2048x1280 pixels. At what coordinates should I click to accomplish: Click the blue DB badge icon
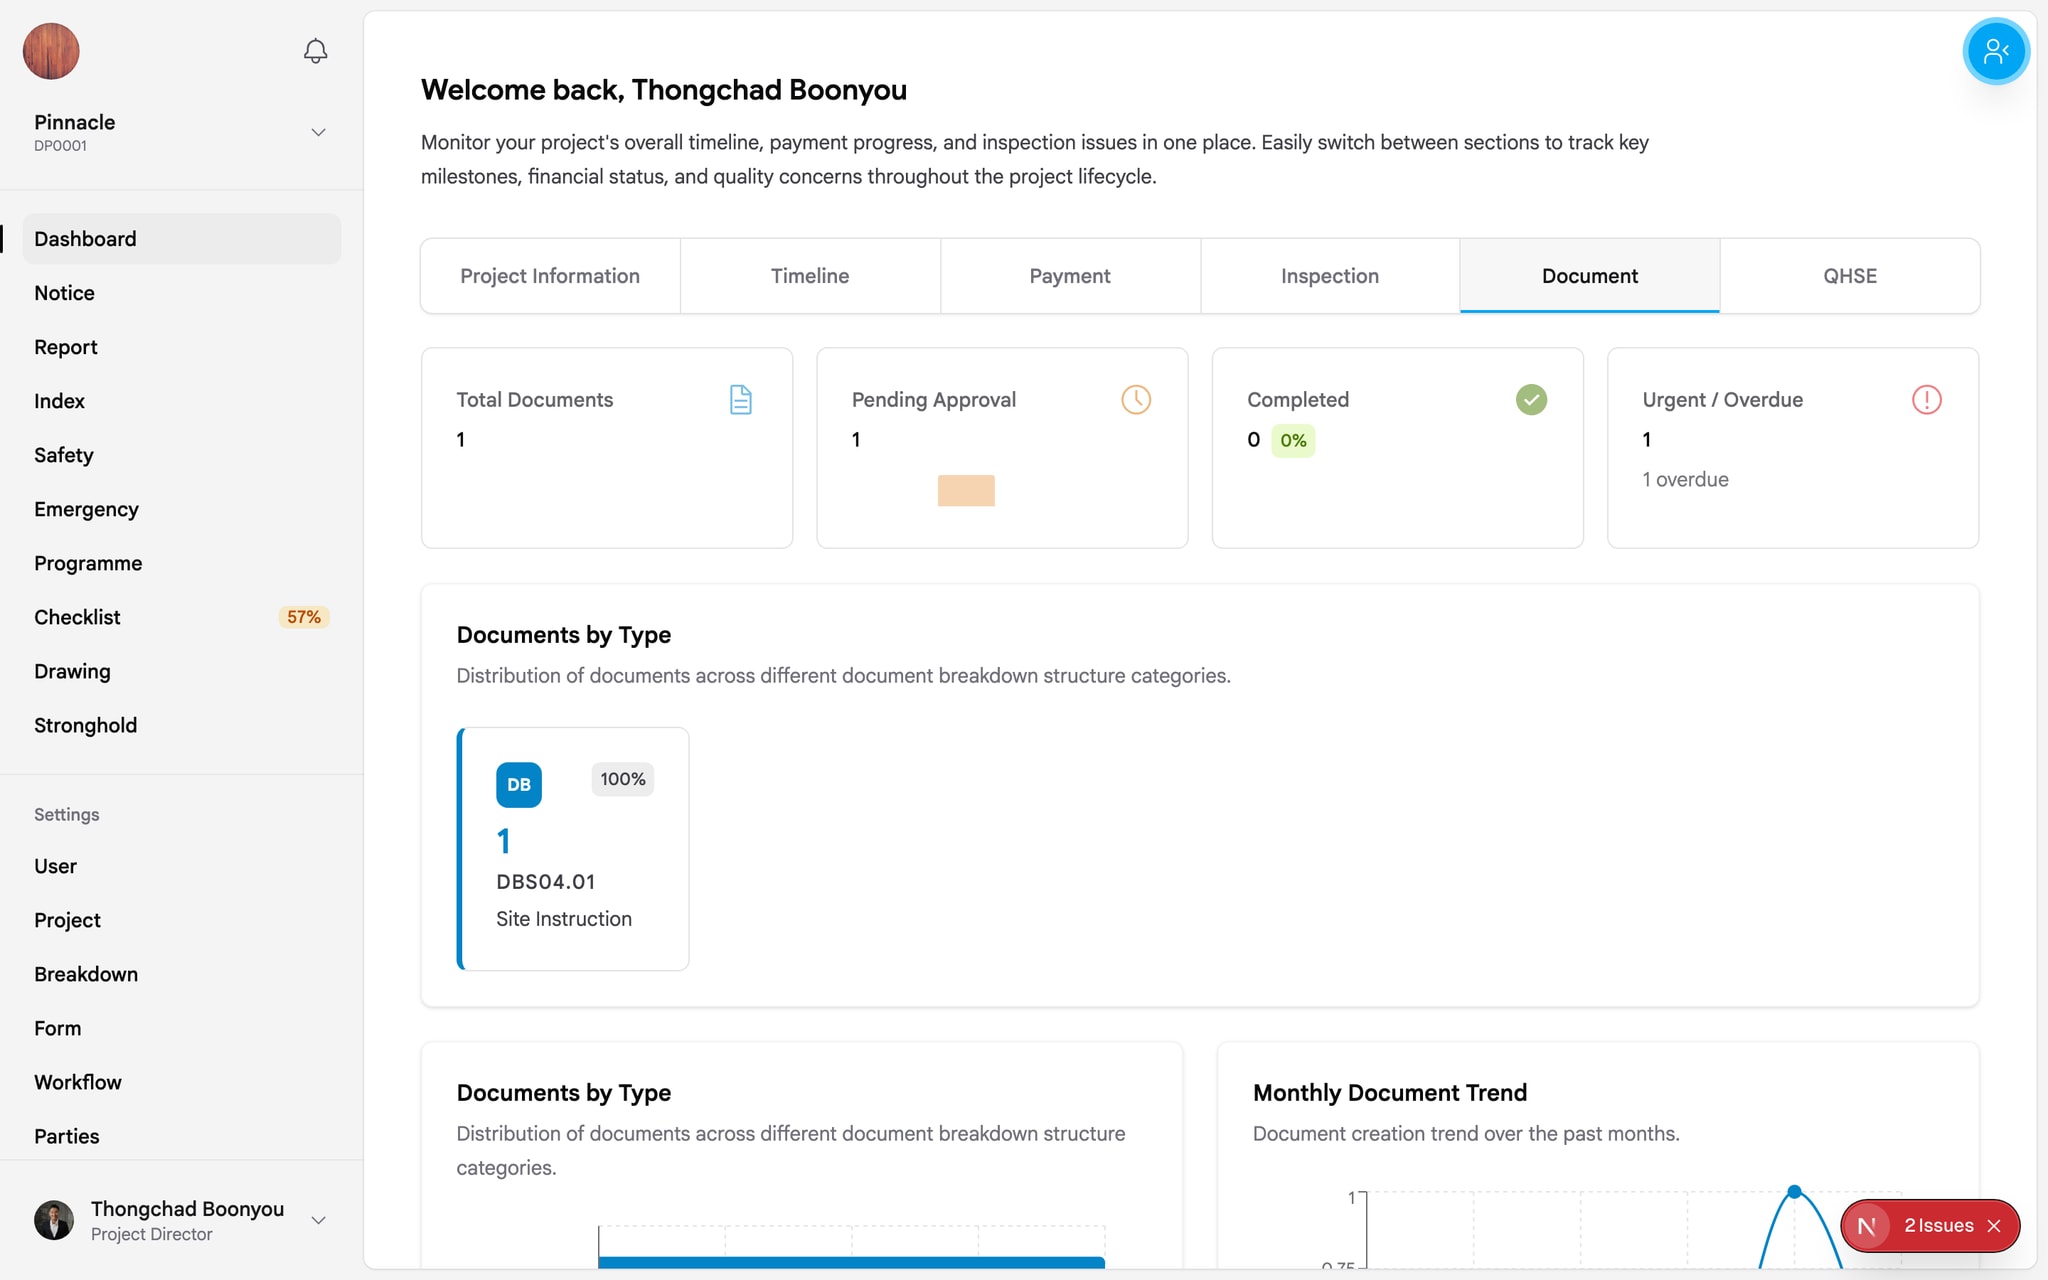[518, 785]
